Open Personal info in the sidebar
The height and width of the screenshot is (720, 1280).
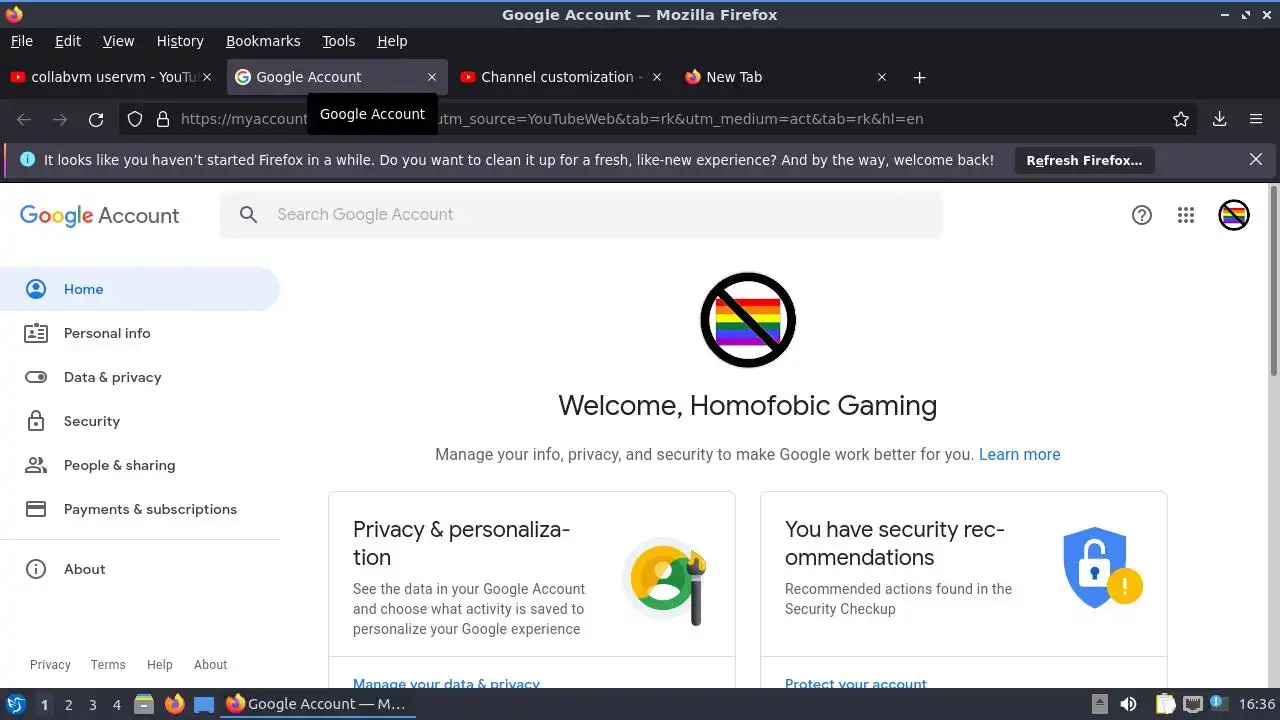coord(140,333)
